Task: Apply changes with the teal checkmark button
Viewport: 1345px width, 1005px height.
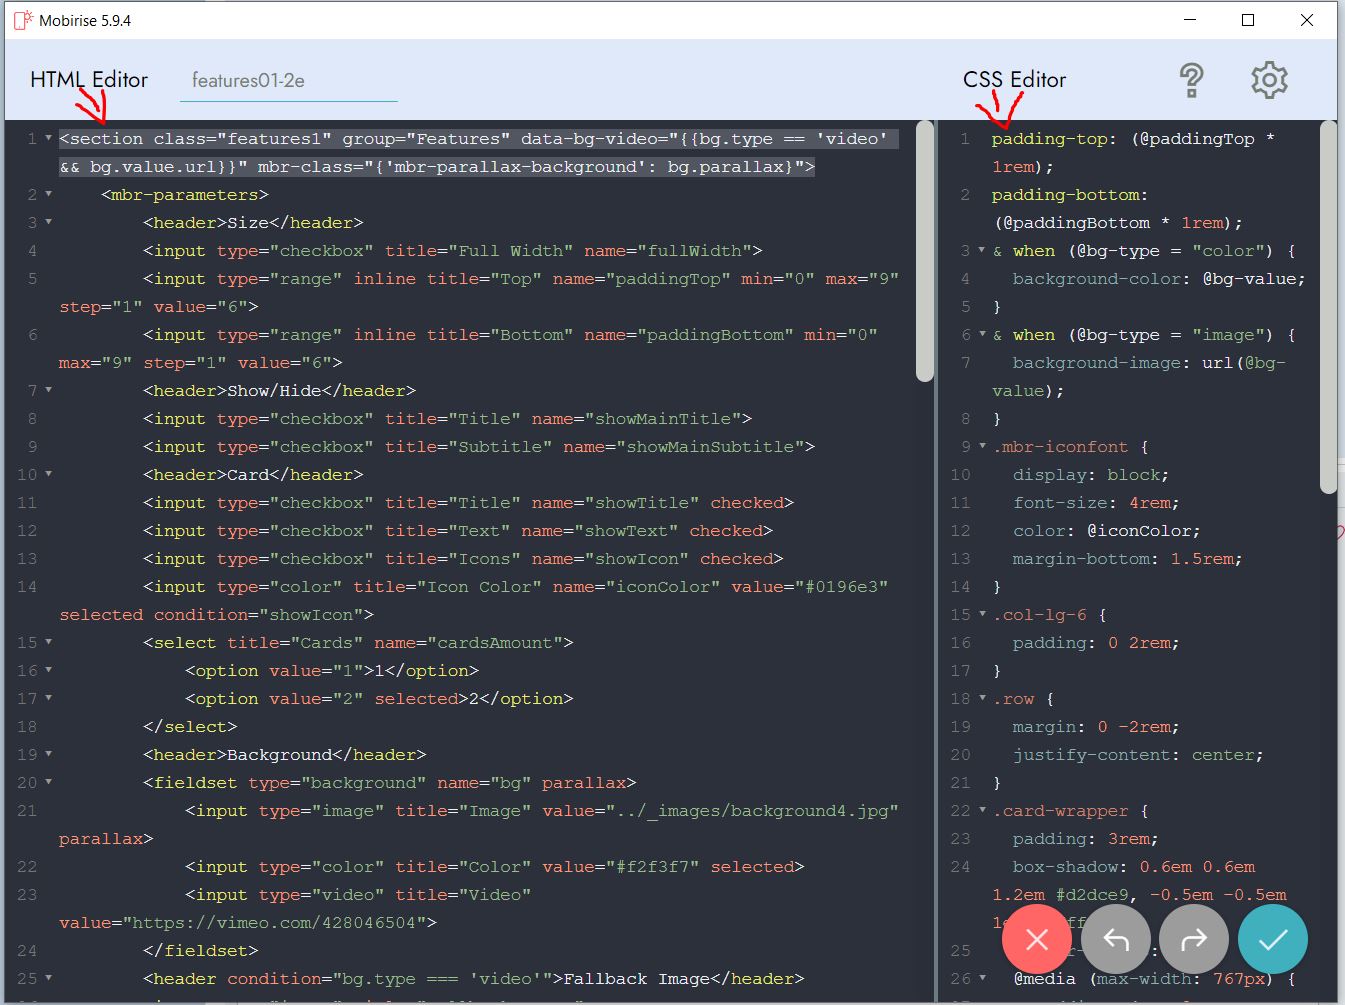Action: (1272, 939)
